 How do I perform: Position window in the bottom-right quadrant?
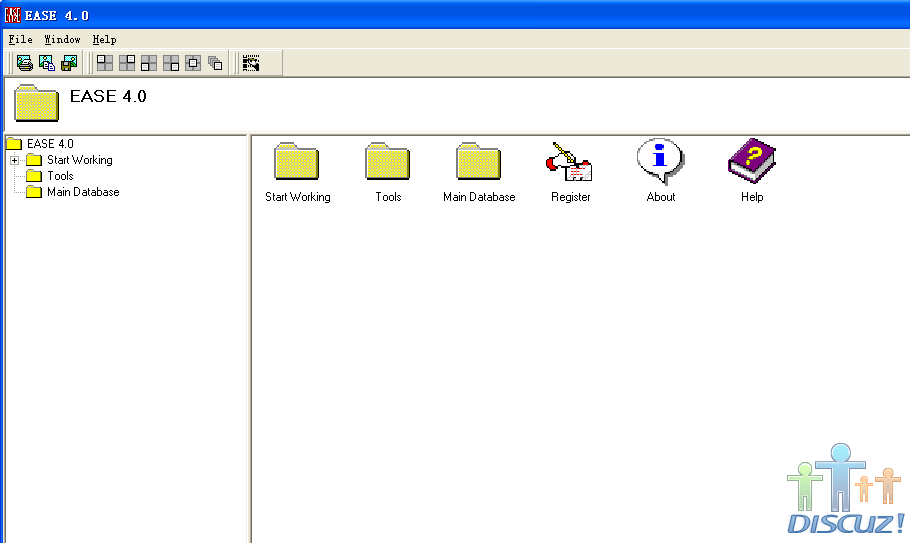[171, 63]
